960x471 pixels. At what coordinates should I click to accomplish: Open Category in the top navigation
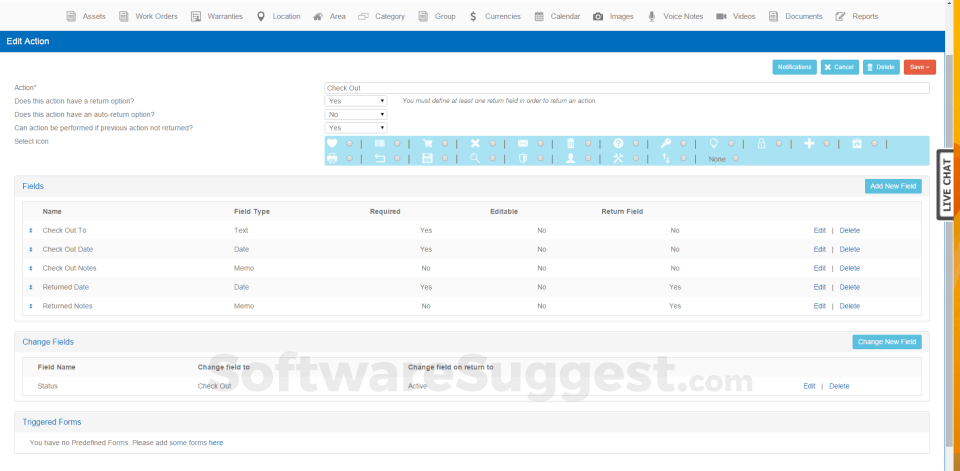point(381,17)
